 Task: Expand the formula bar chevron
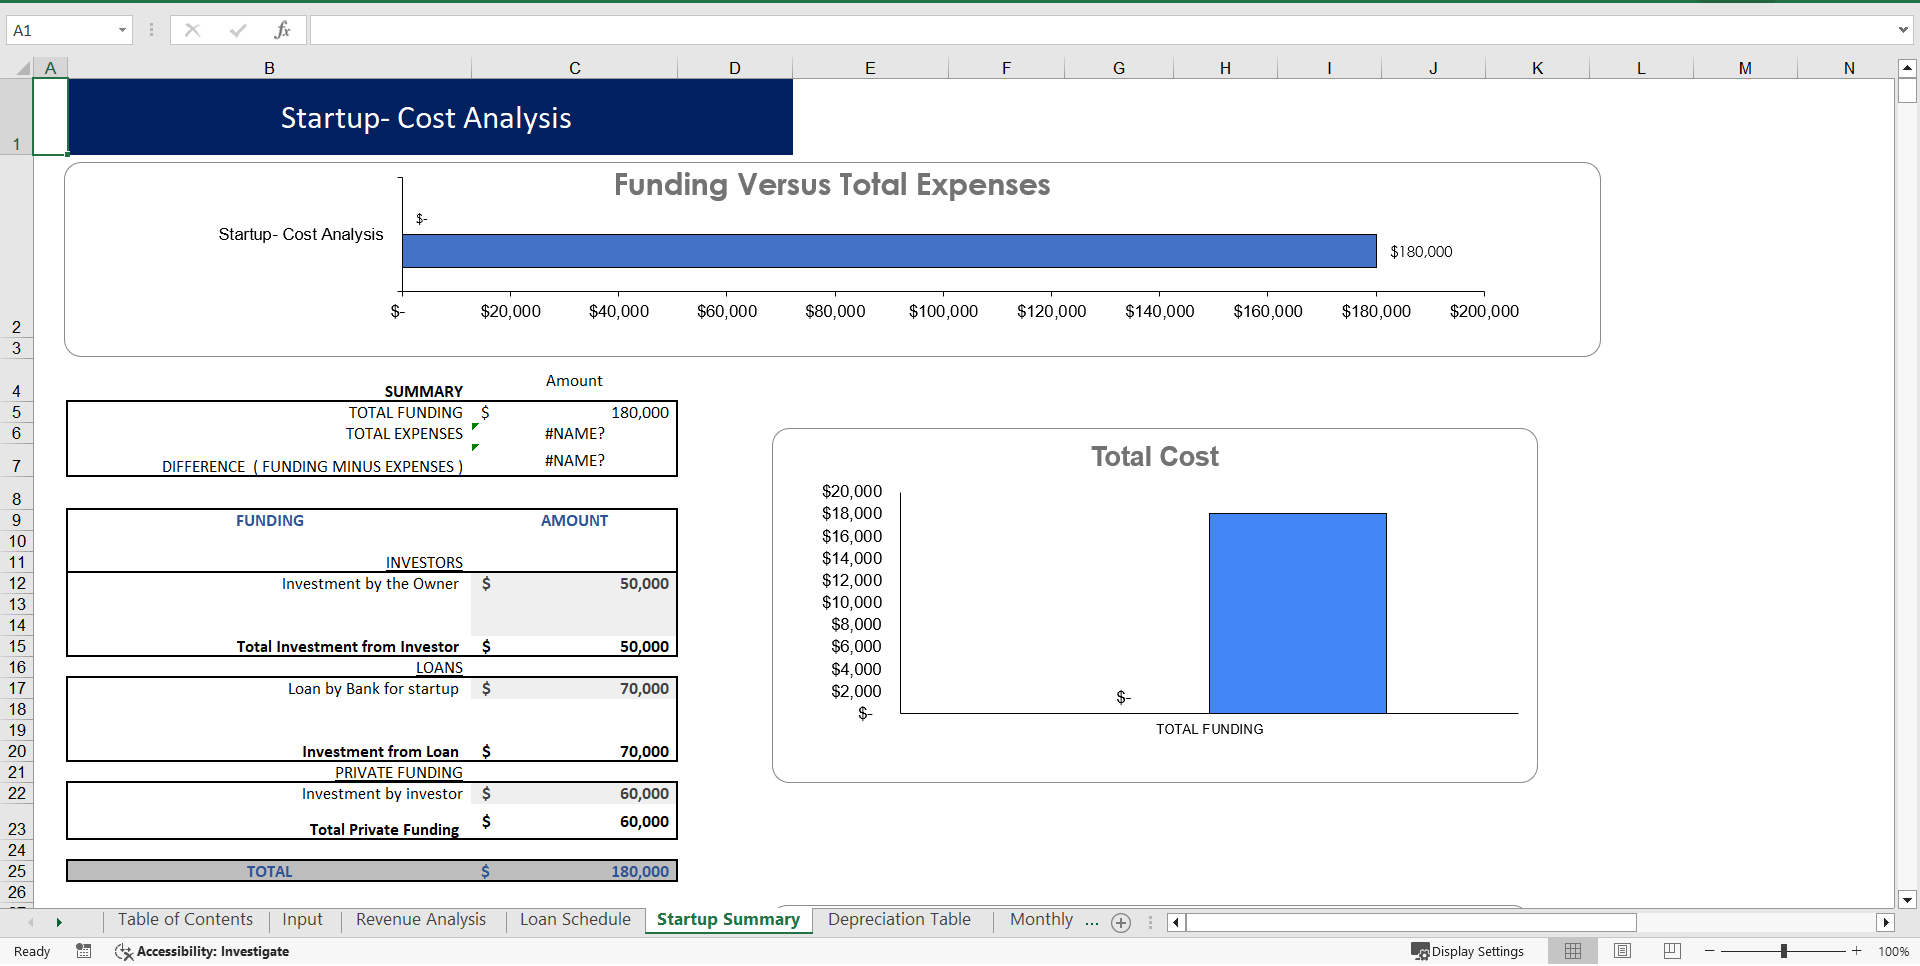(x=1903, y=30)
